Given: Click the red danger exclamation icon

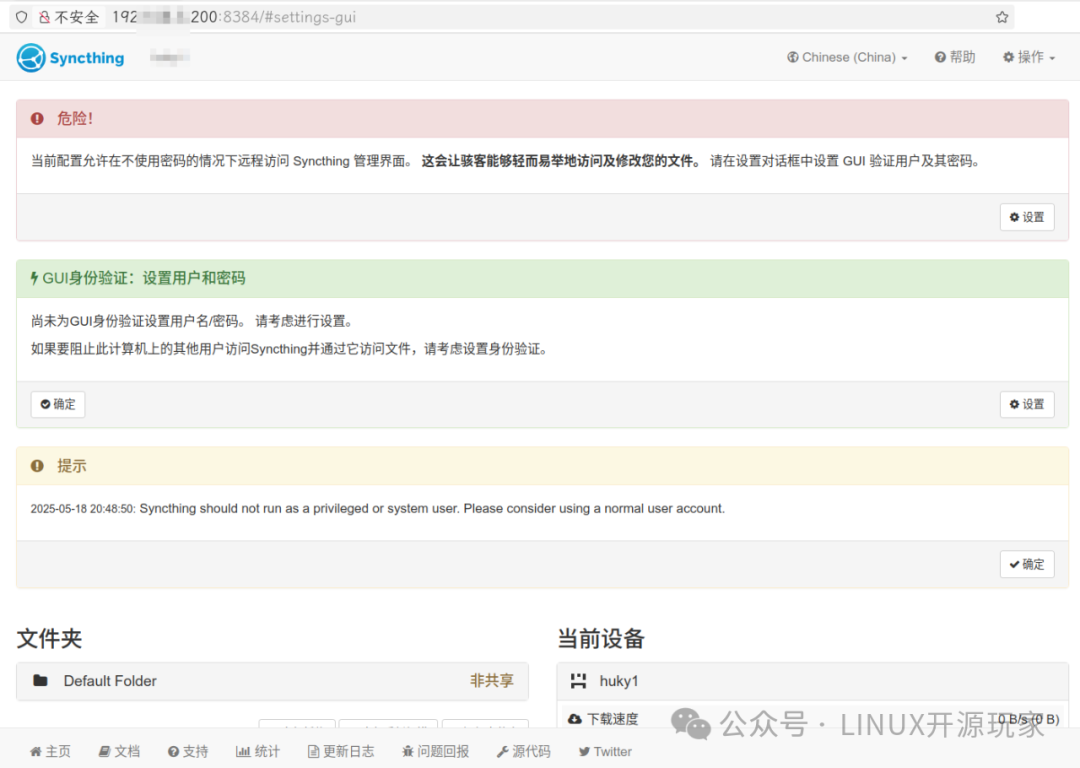Looking at the screenshot, I should point(37,118).
